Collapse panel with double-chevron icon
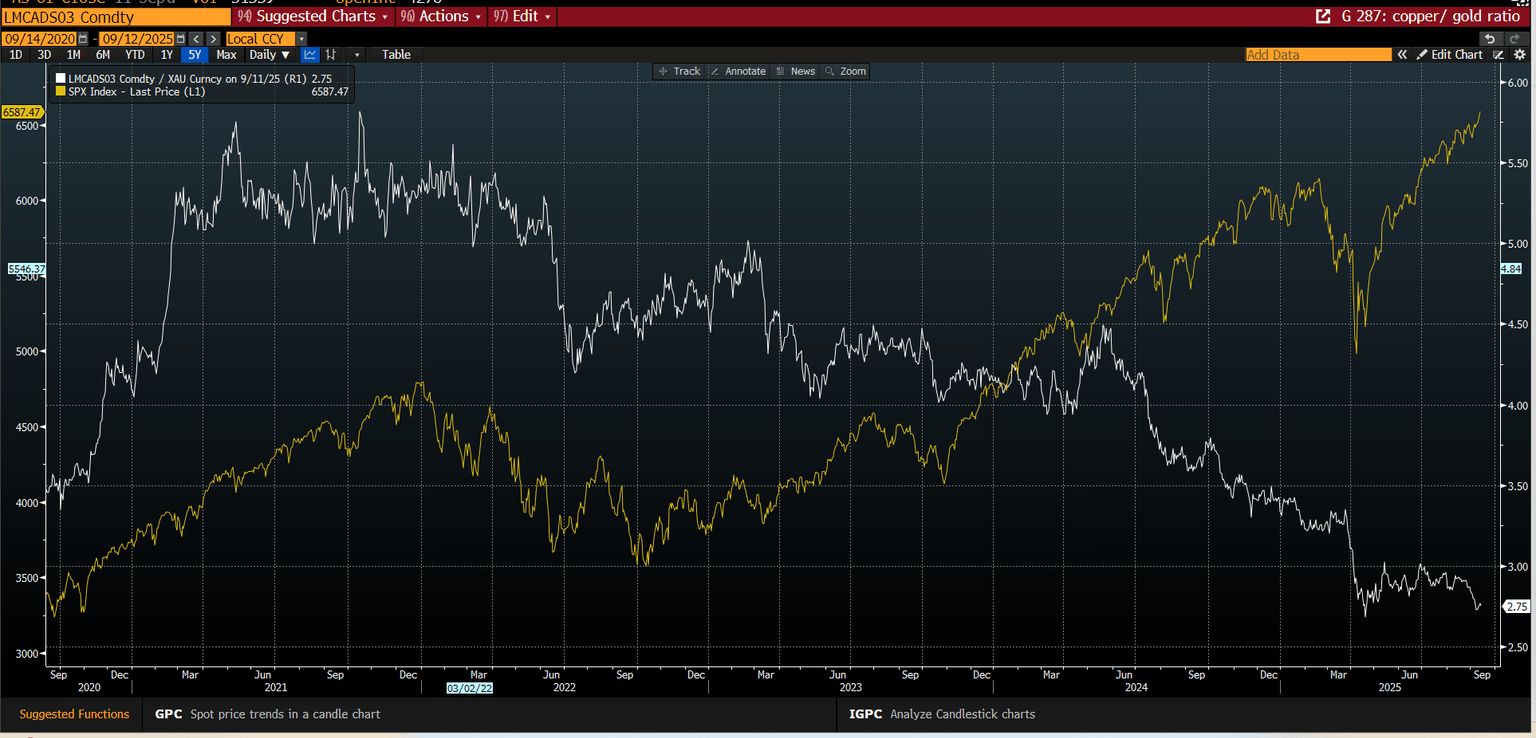1536x738 pixels. coord(1402,55)
